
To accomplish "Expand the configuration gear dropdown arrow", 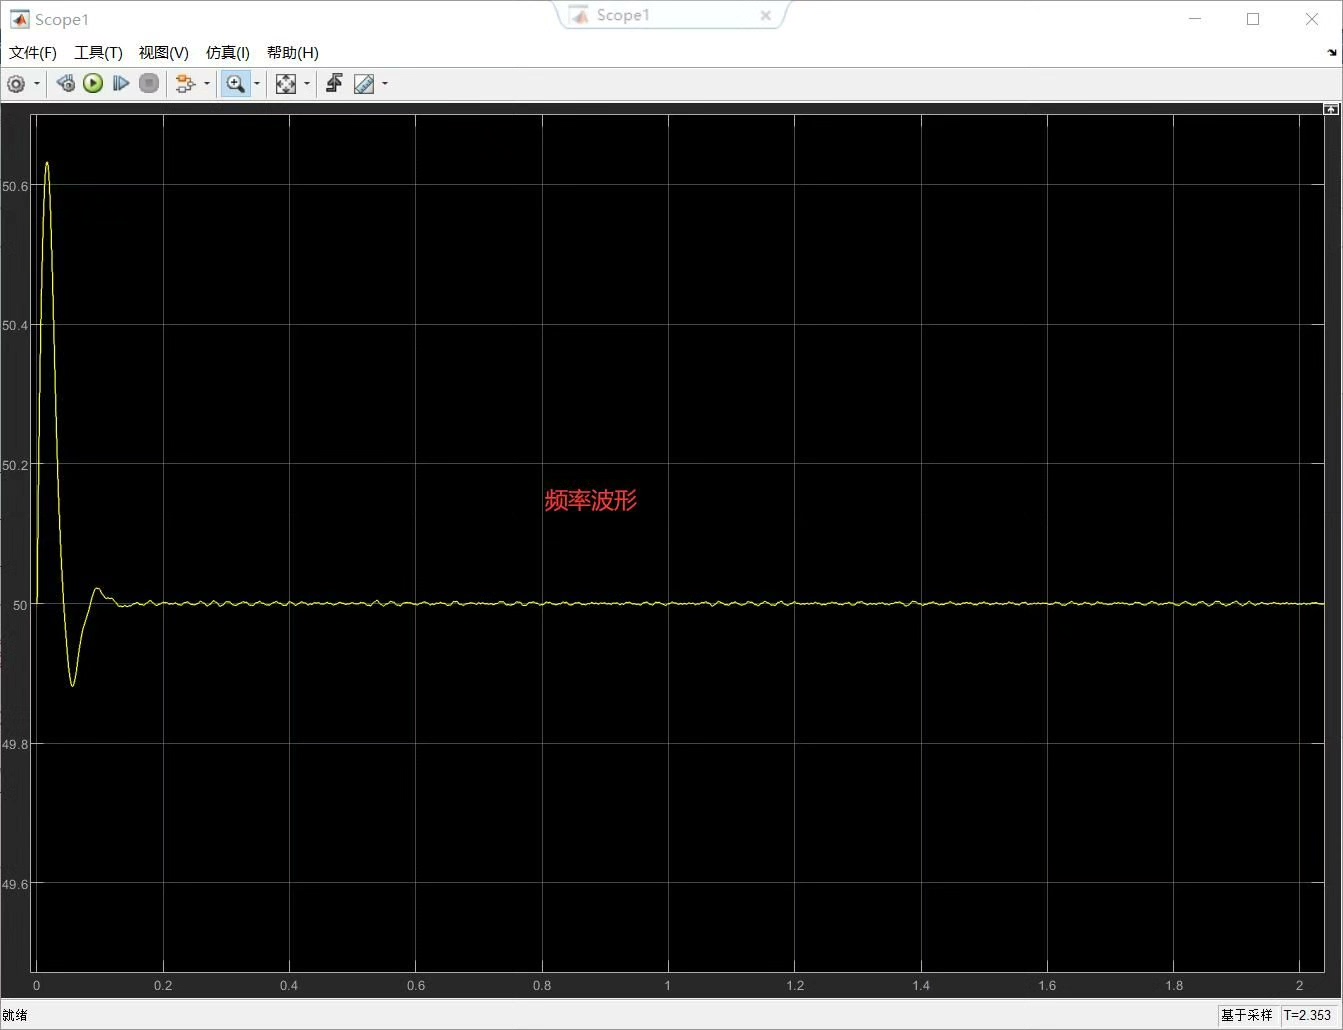I will pyautogui.click(x=37, y=84).
